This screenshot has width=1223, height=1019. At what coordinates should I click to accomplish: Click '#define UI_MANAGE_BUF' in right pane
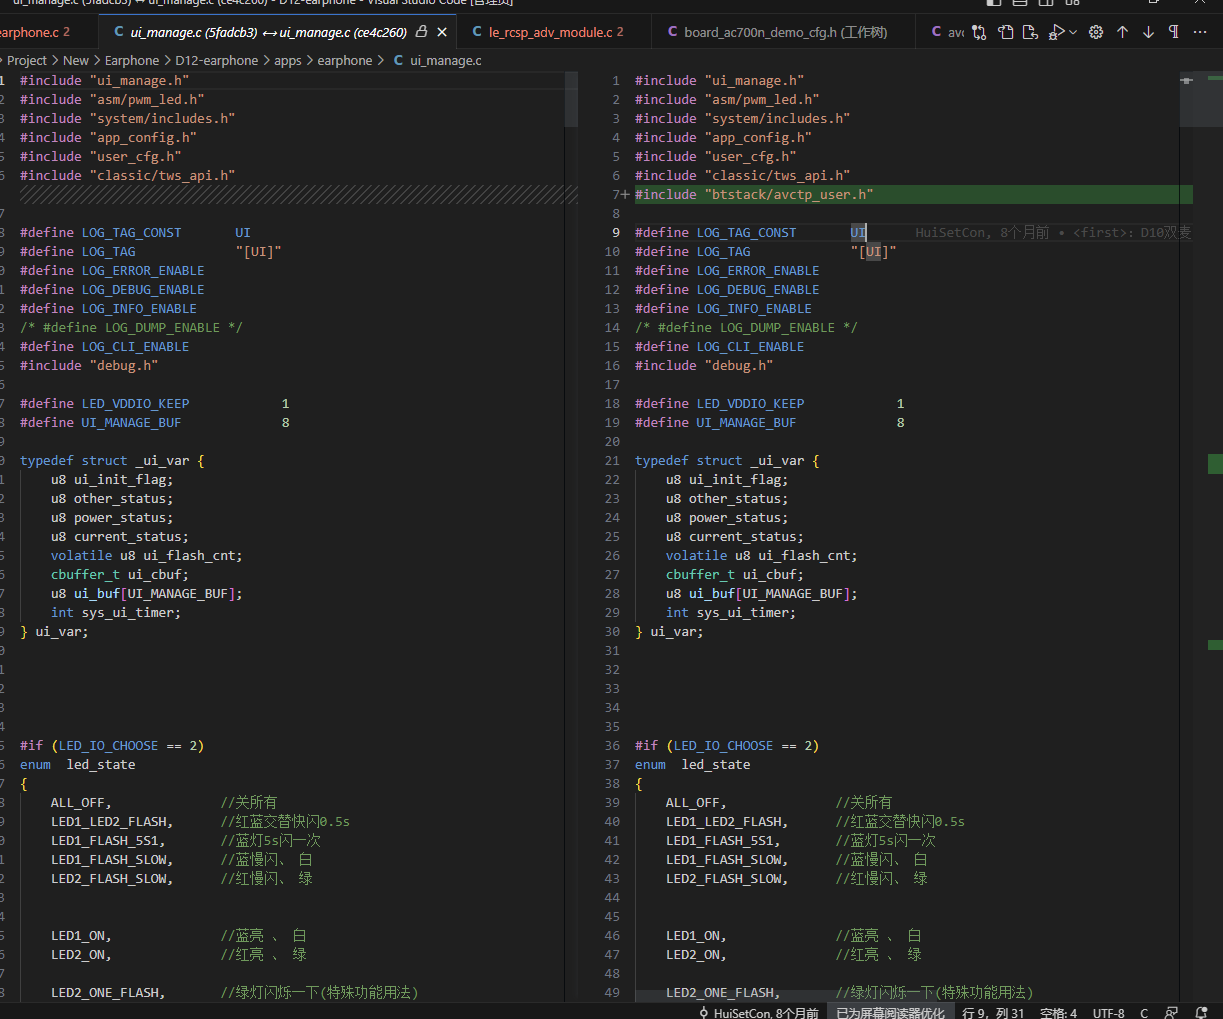715,422
